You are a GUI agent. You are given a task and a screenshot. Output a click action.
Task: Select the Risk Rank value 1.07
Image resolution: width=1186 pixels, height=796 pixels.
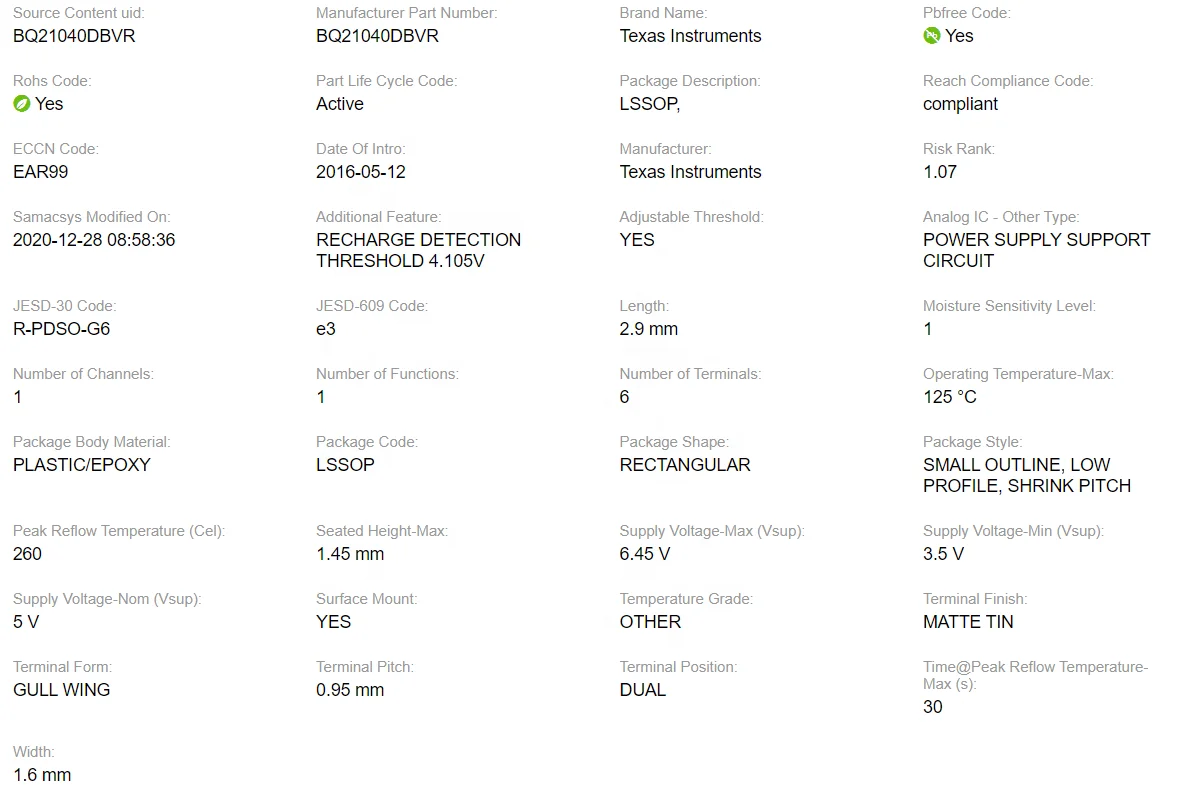[940, 172]
